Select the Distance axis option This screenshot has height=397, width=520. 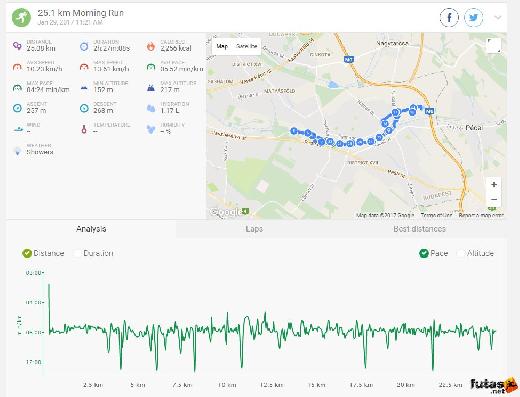pyautogui.click(x=43, y=253)
